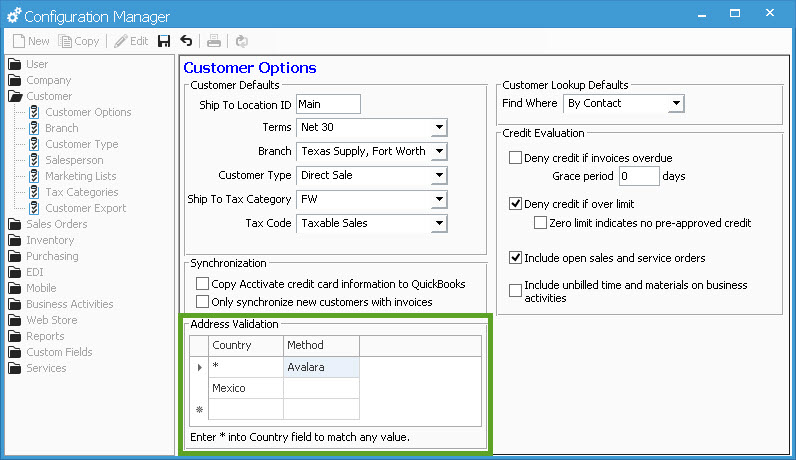
Task: Select Branch under Customer folder
Action: coord(53,128)
